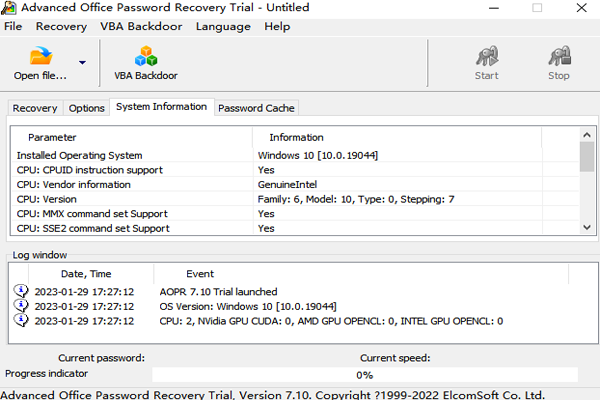This screenshot has height=400, width=600.
Task: Minimize the application window
Action: coord(494,8)
